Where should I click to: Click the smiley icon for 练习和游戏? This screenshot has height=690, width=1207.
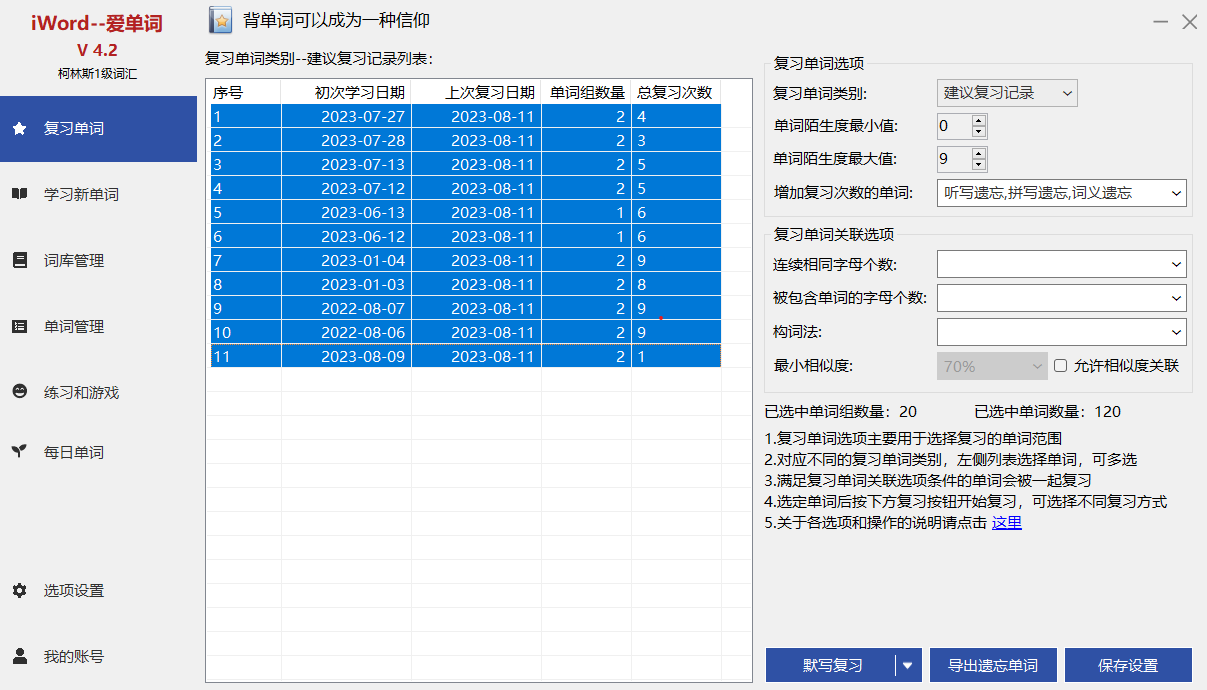pos(19,393)
